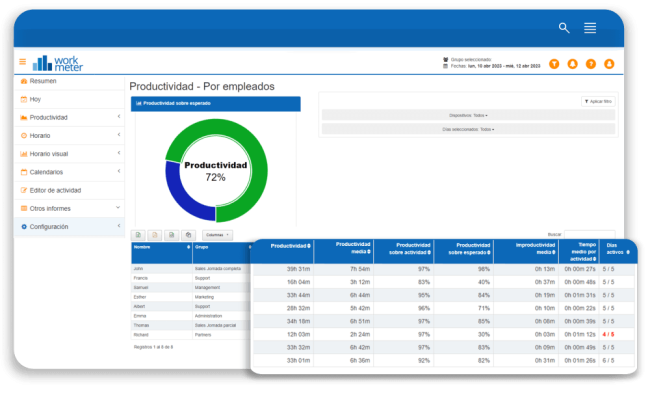
Task: Expand the Configuración chevron
Action: (119, 226)
